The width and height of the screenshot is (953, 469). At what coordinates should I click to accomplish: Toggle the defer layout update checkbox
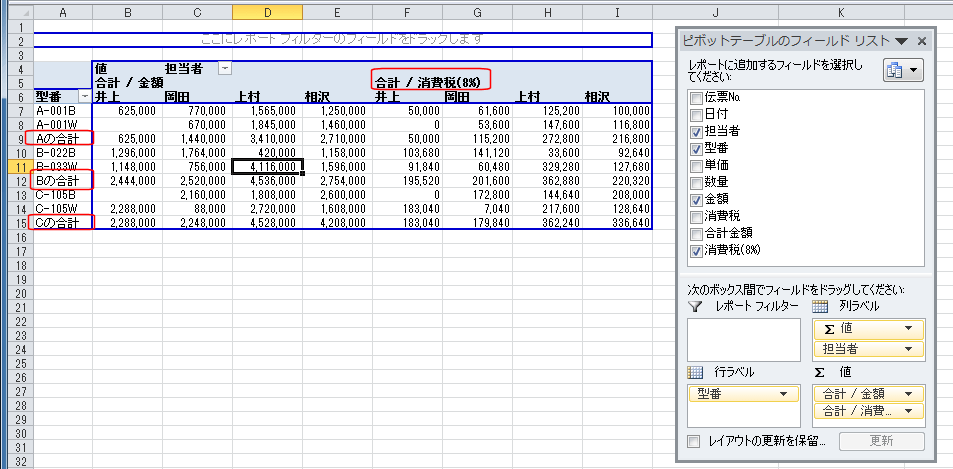[x=694, y=441]
